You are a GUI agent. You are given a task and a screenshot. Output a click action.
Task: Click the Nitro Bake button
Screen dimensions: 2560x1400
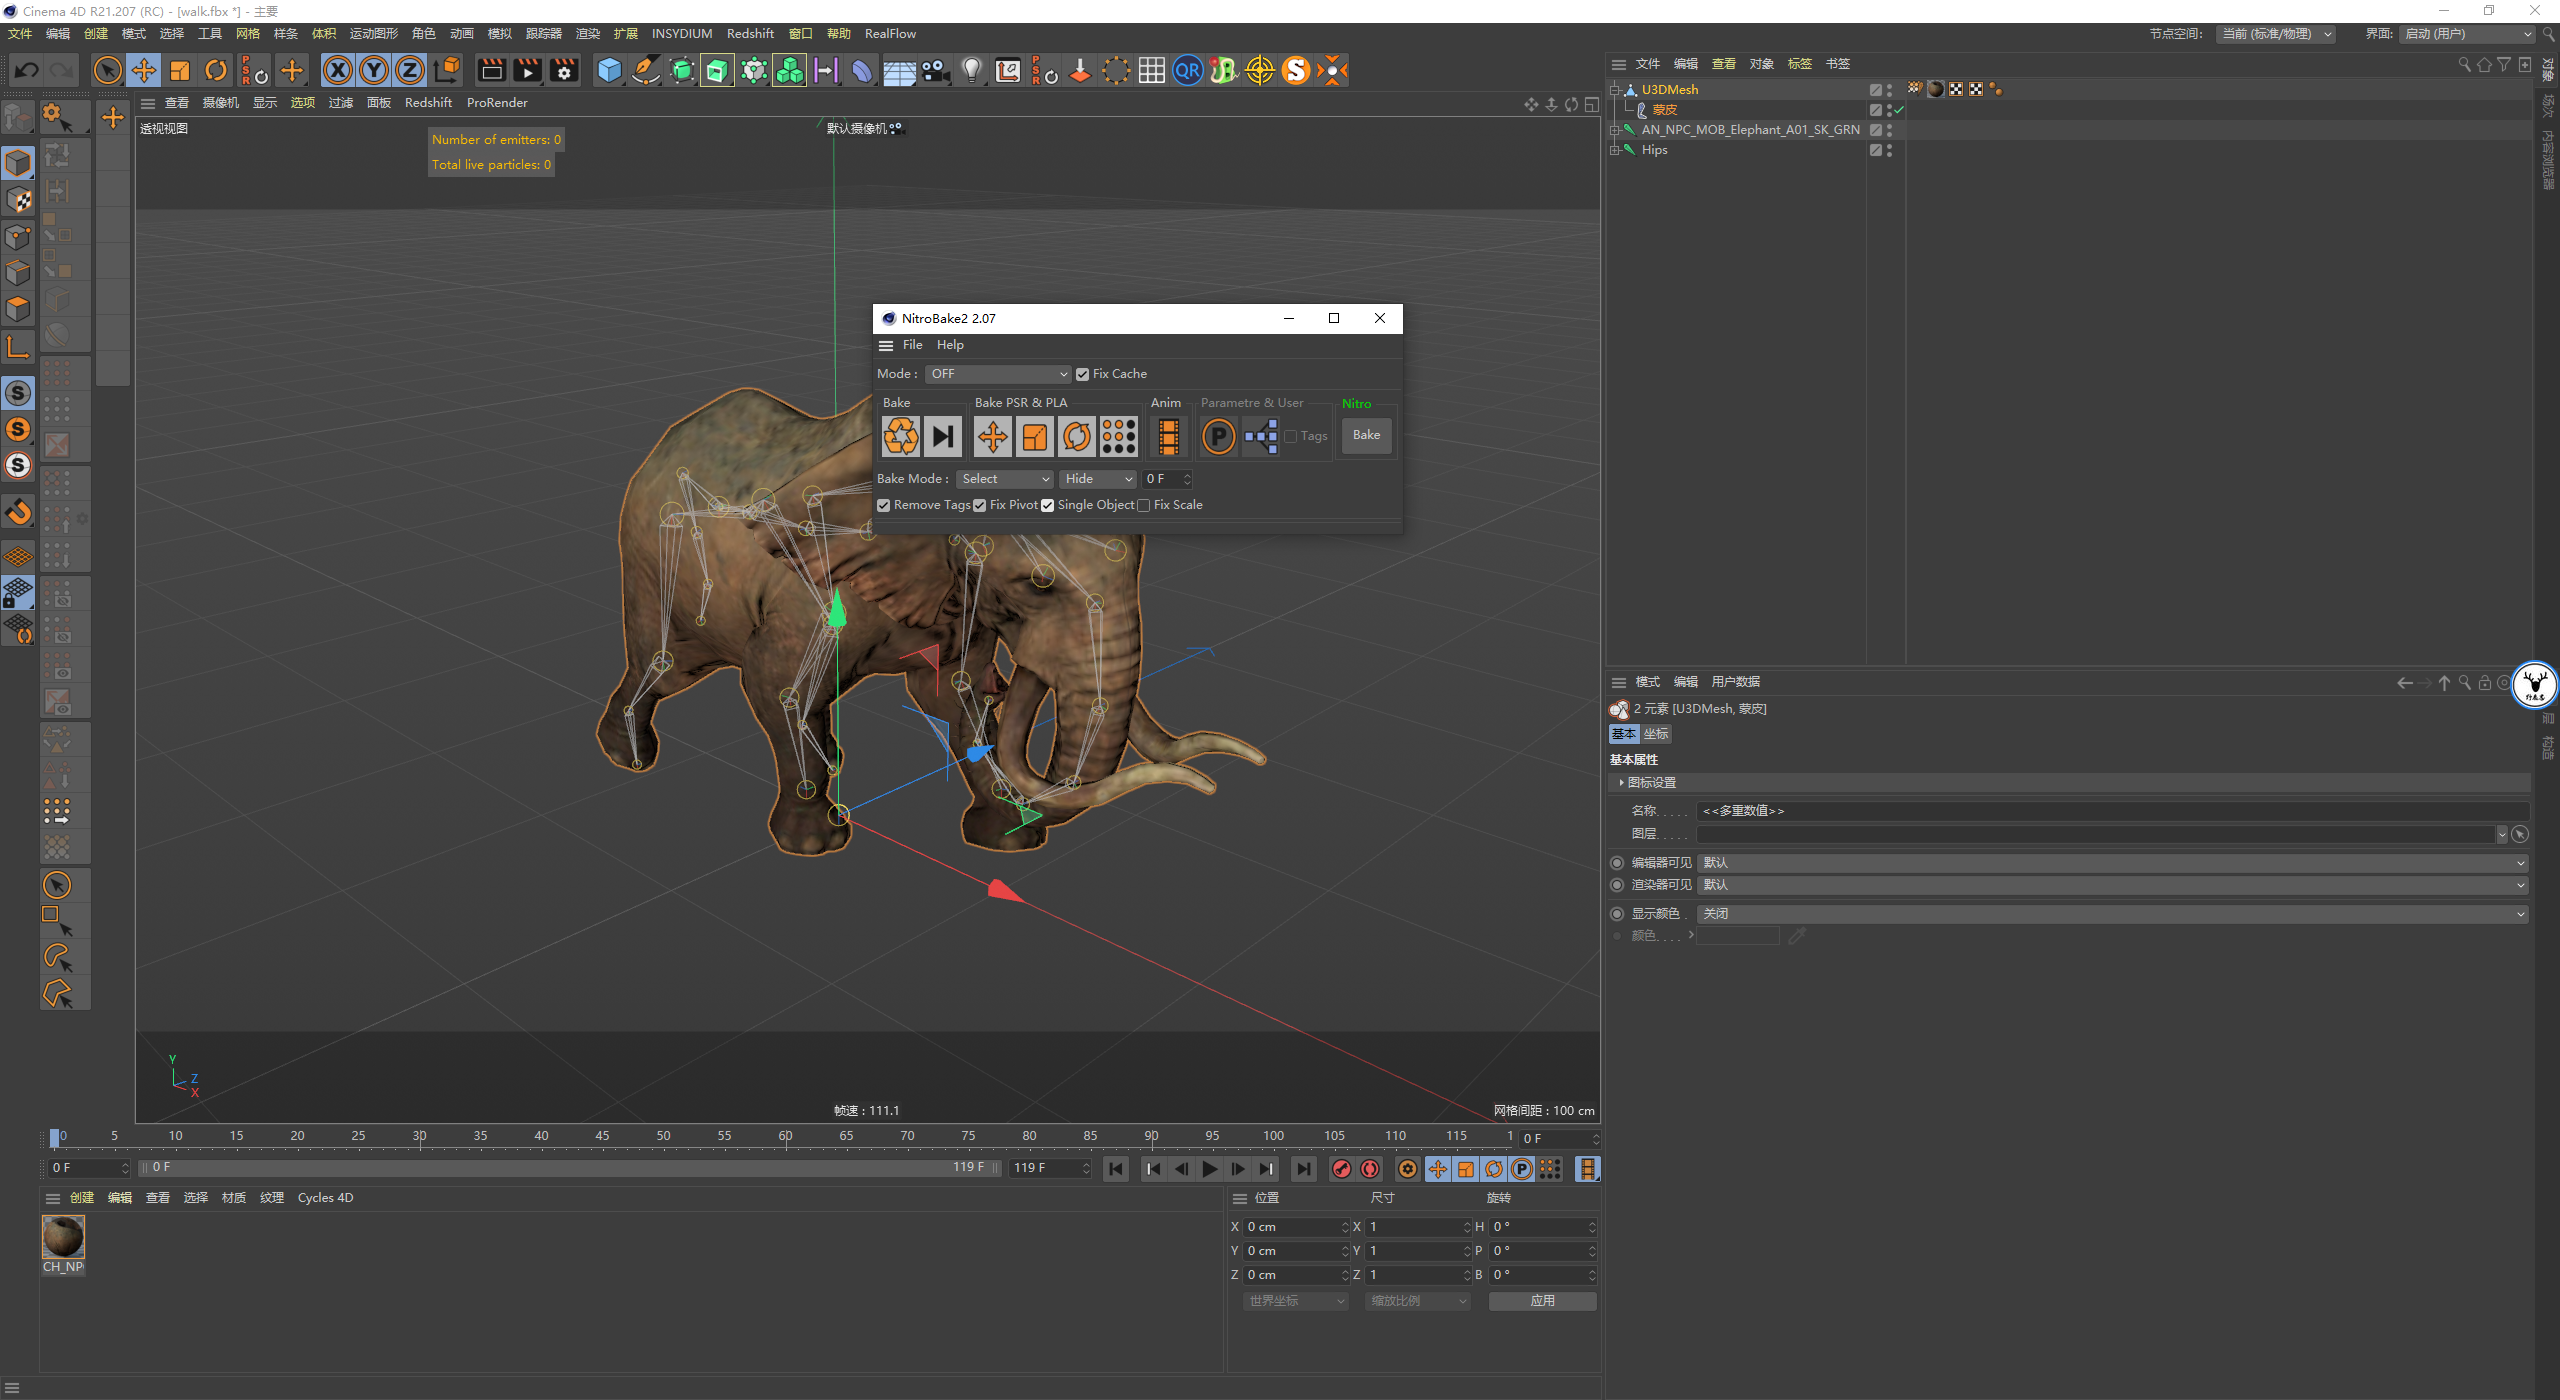pos(1366,435)
